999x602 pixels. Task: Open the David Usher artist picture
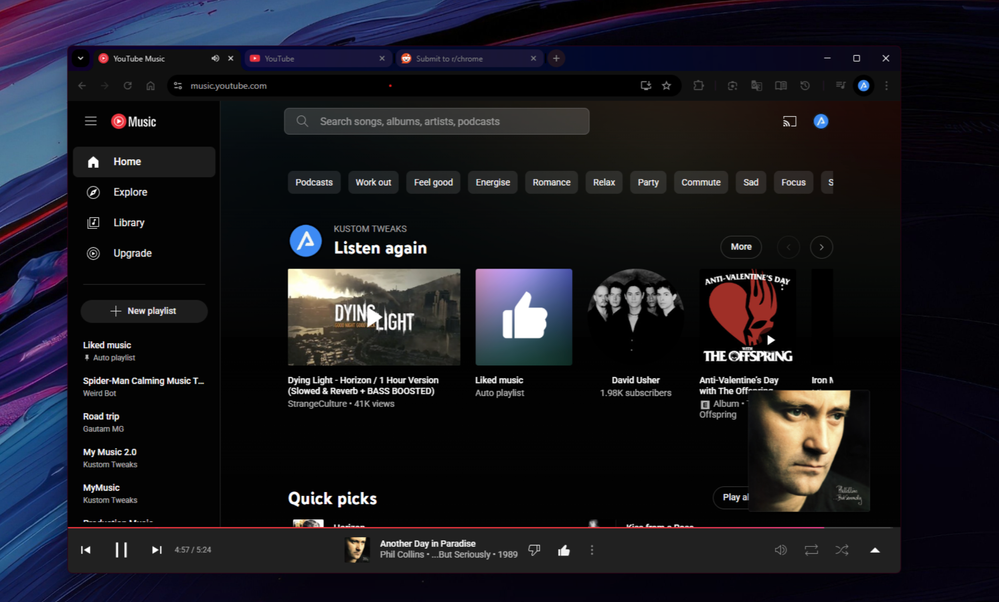pyautogui.click(x=636, y=317)
